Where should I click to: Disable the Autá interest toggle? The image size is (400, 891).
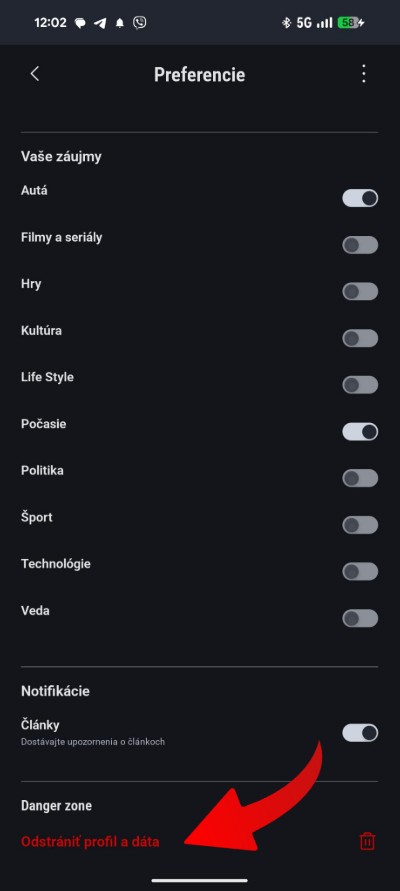pos(360,198)
